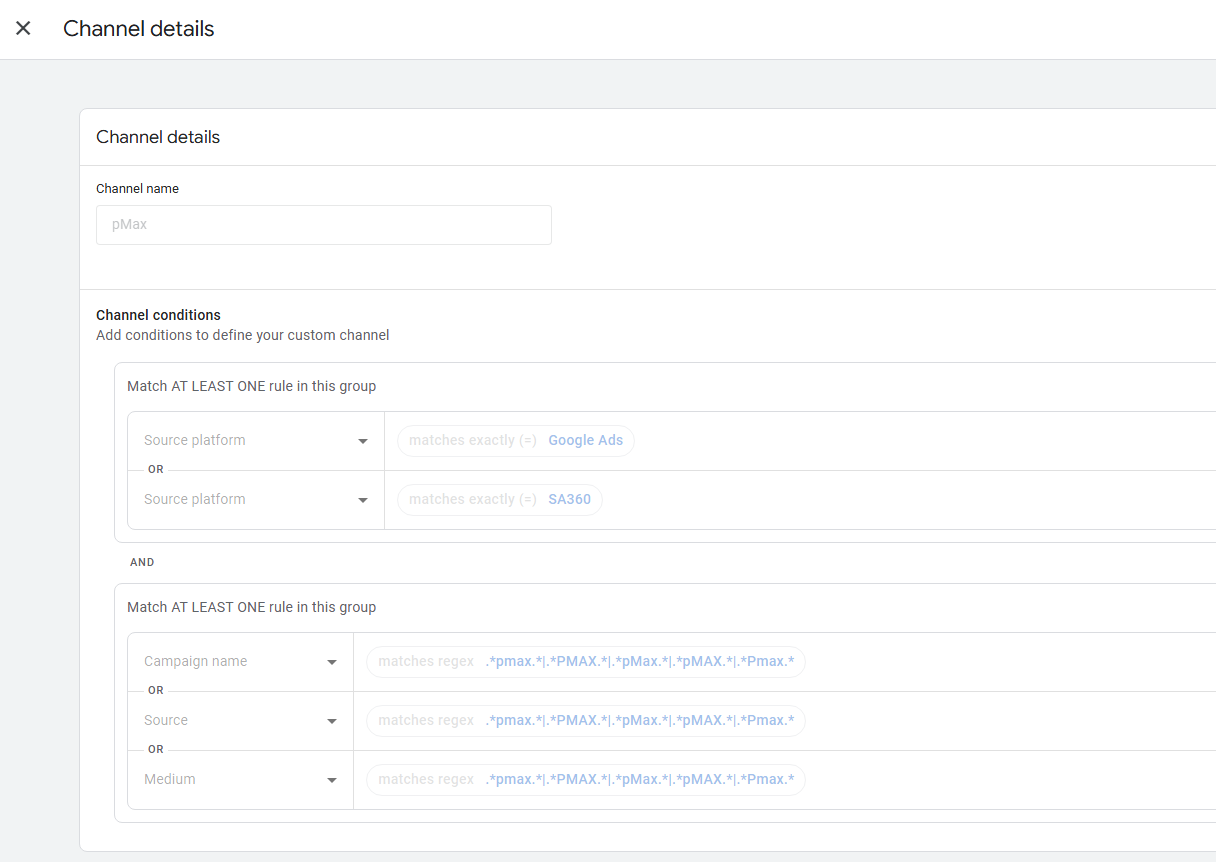Viewport: 1216px width, 862px height.
Task: Click the arrow icon beside Medium
Action: pos(332,780)
